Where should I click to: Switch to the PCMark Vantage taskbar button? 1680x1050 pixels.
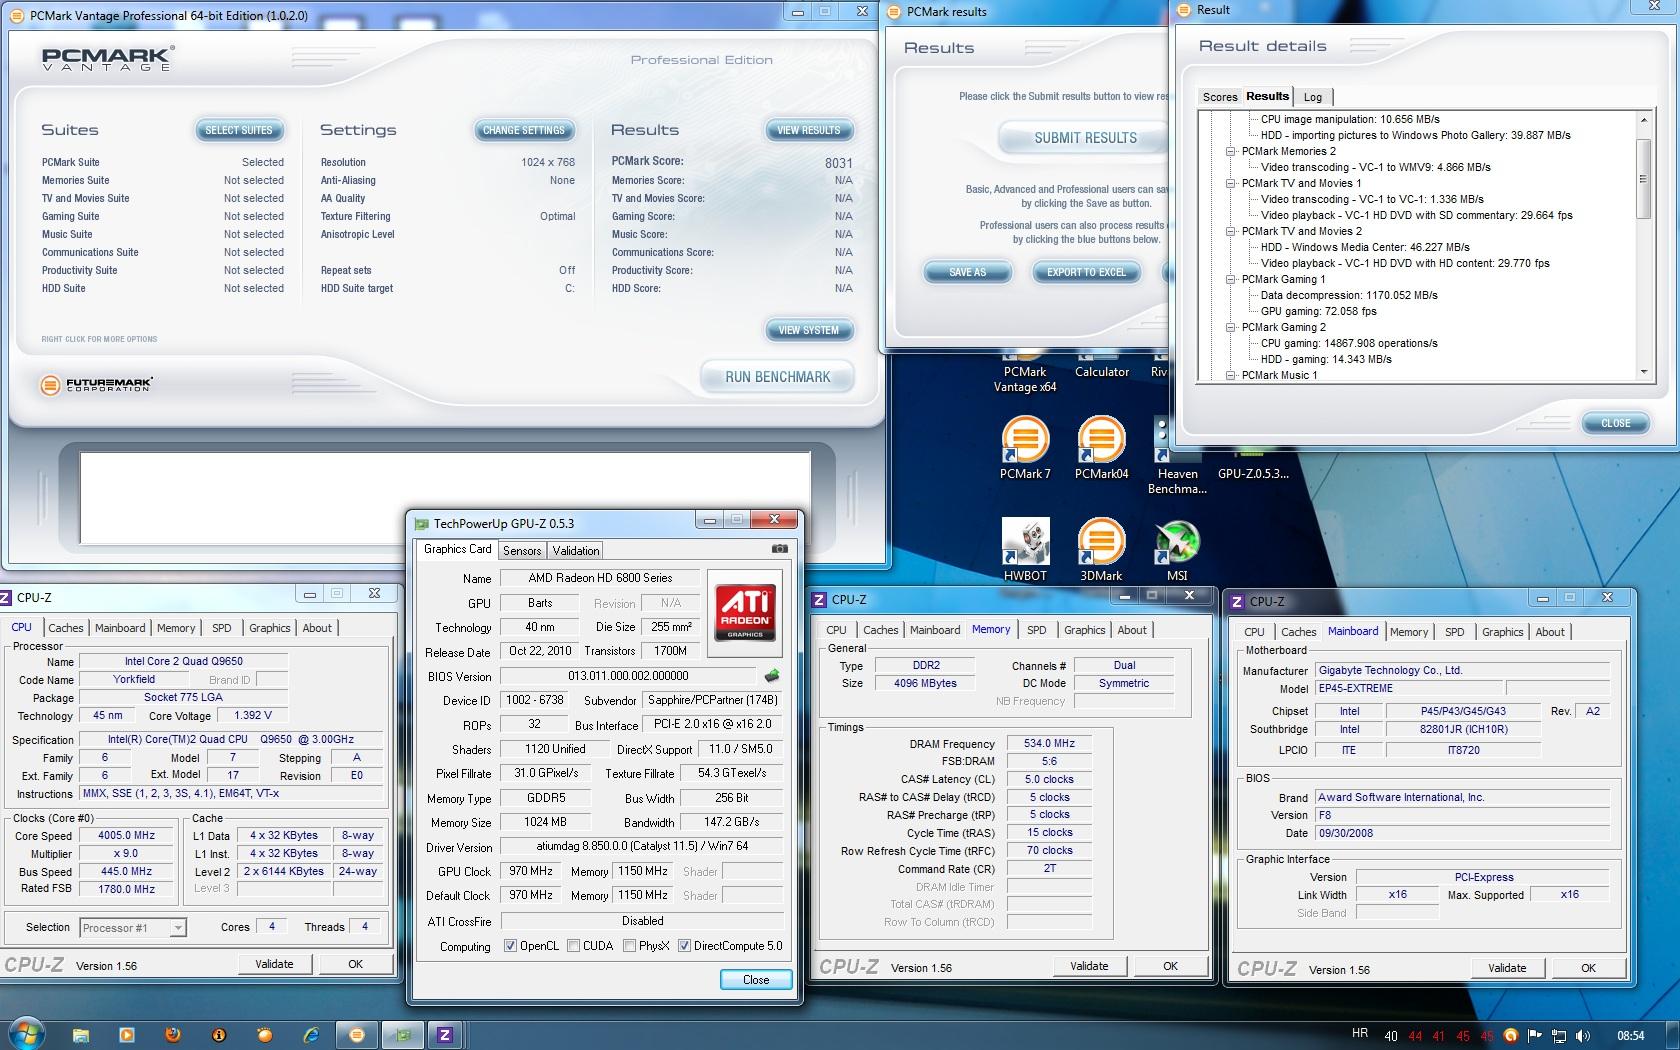(x=357, y=1035)
